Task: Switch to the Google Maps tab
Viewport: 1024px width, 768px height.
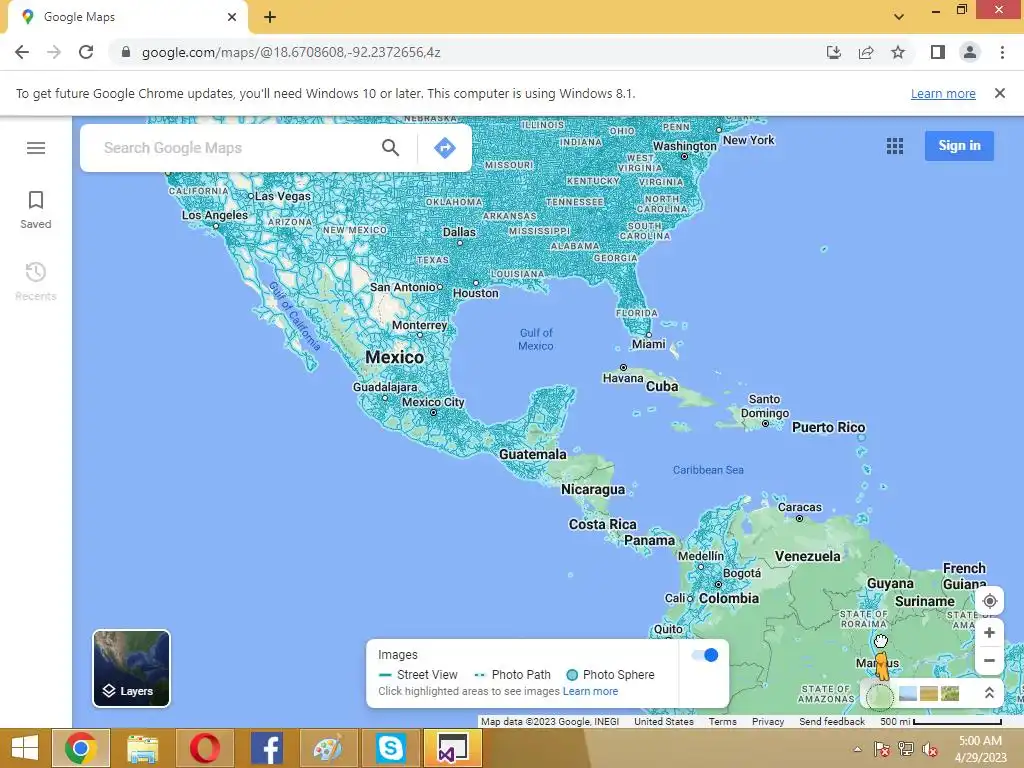Action: (x=128, y=17)
